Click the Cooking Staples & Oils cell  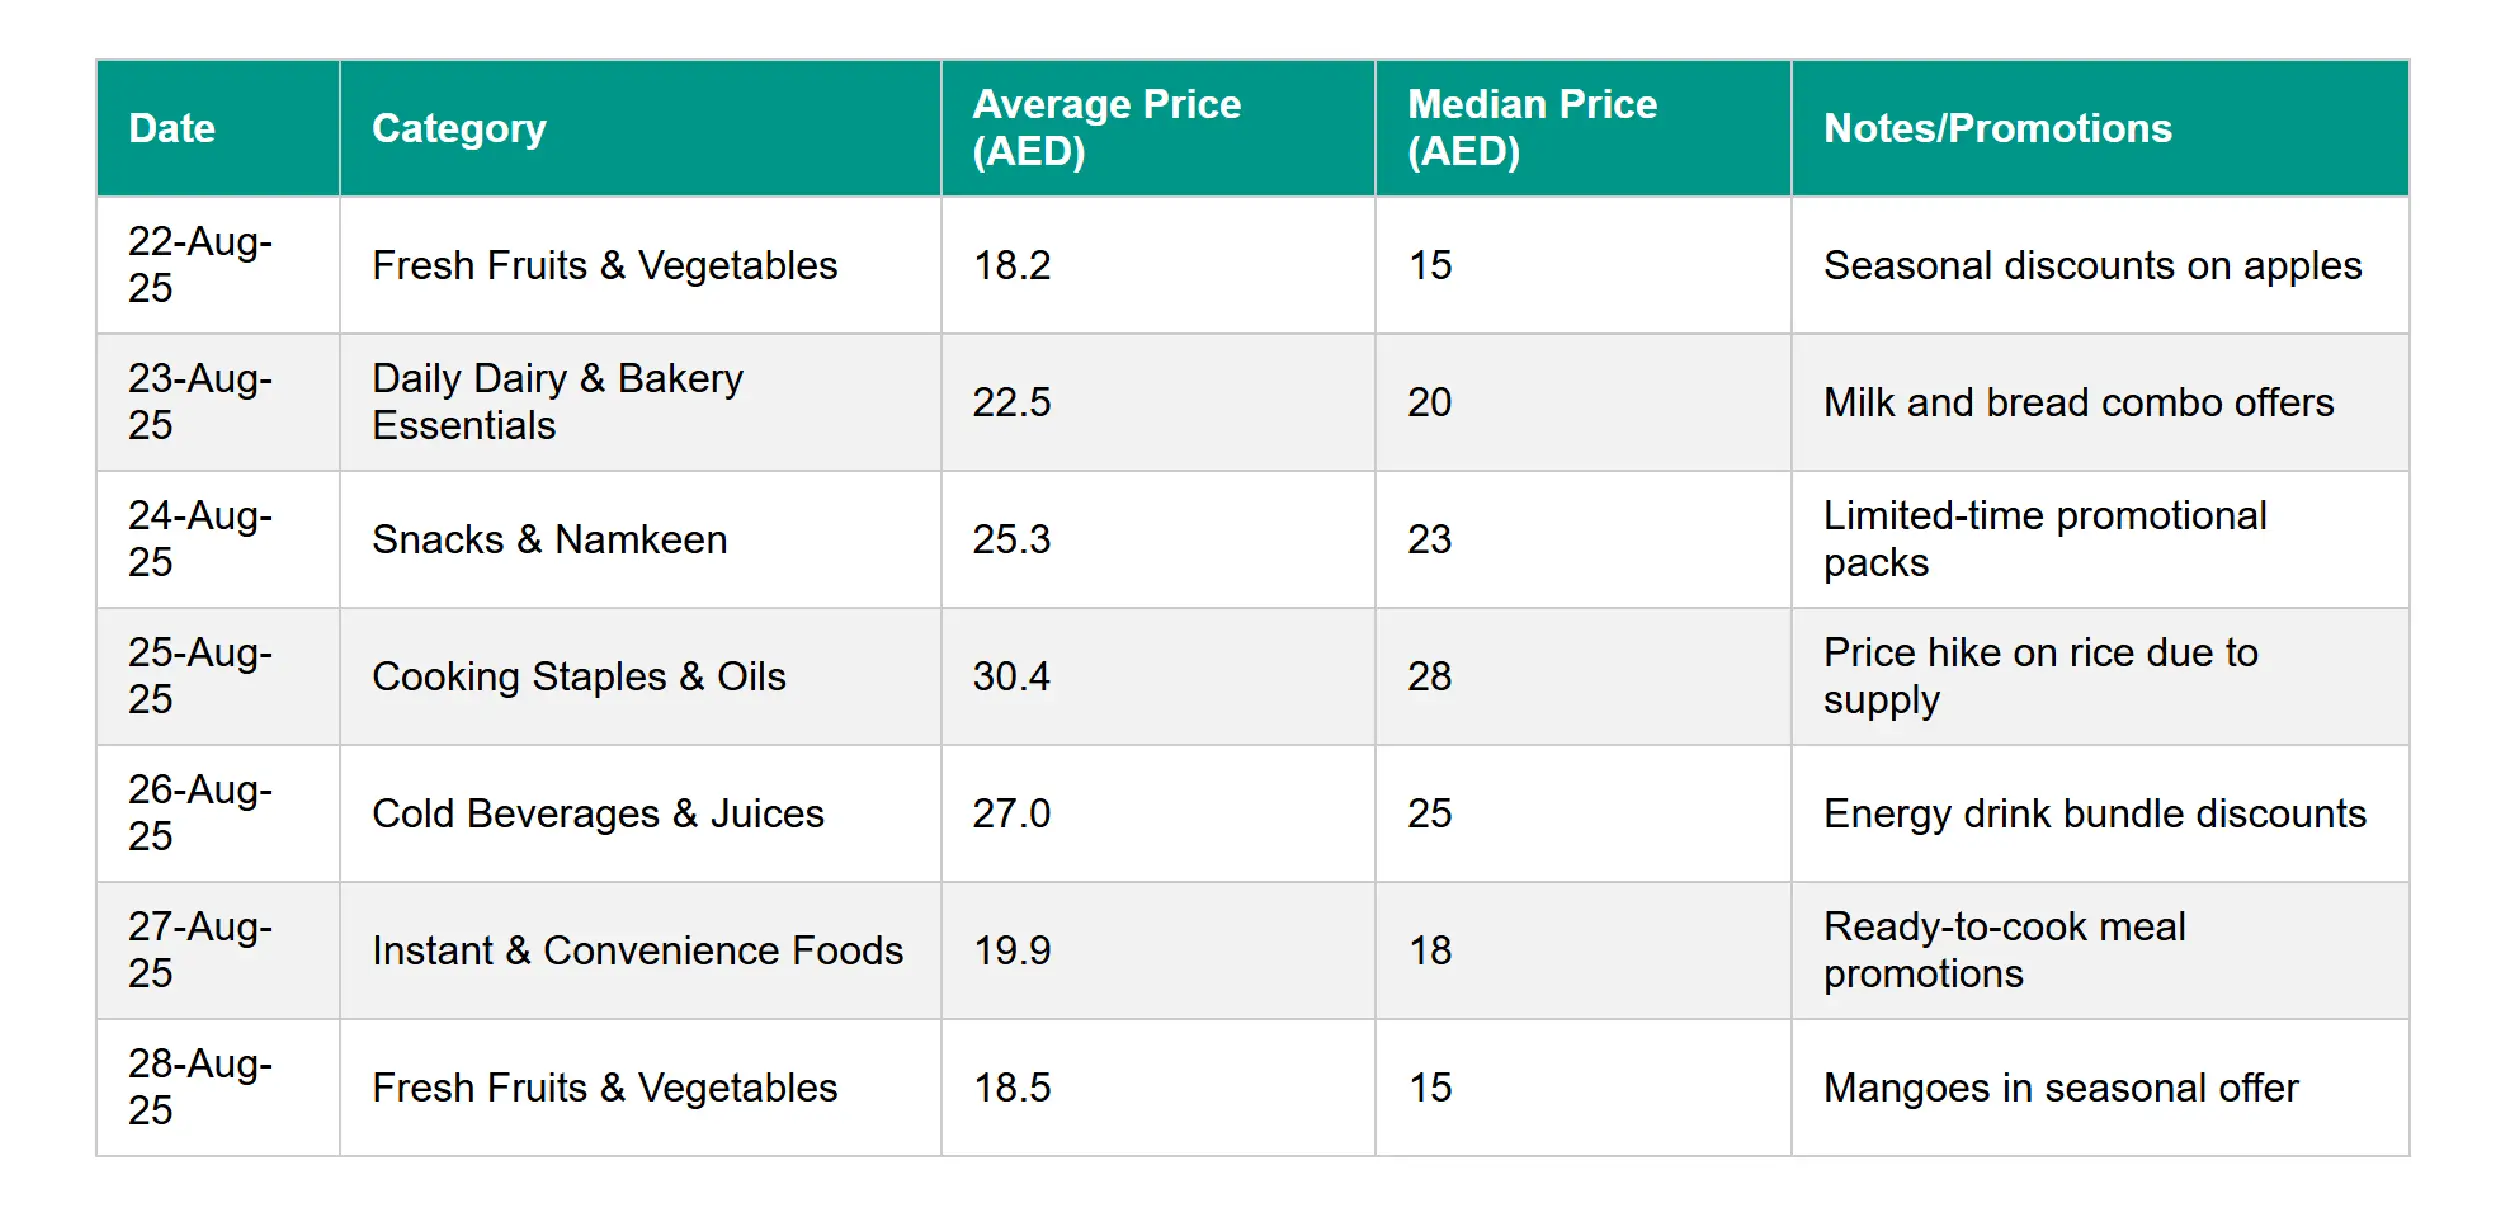click(578, 676)
